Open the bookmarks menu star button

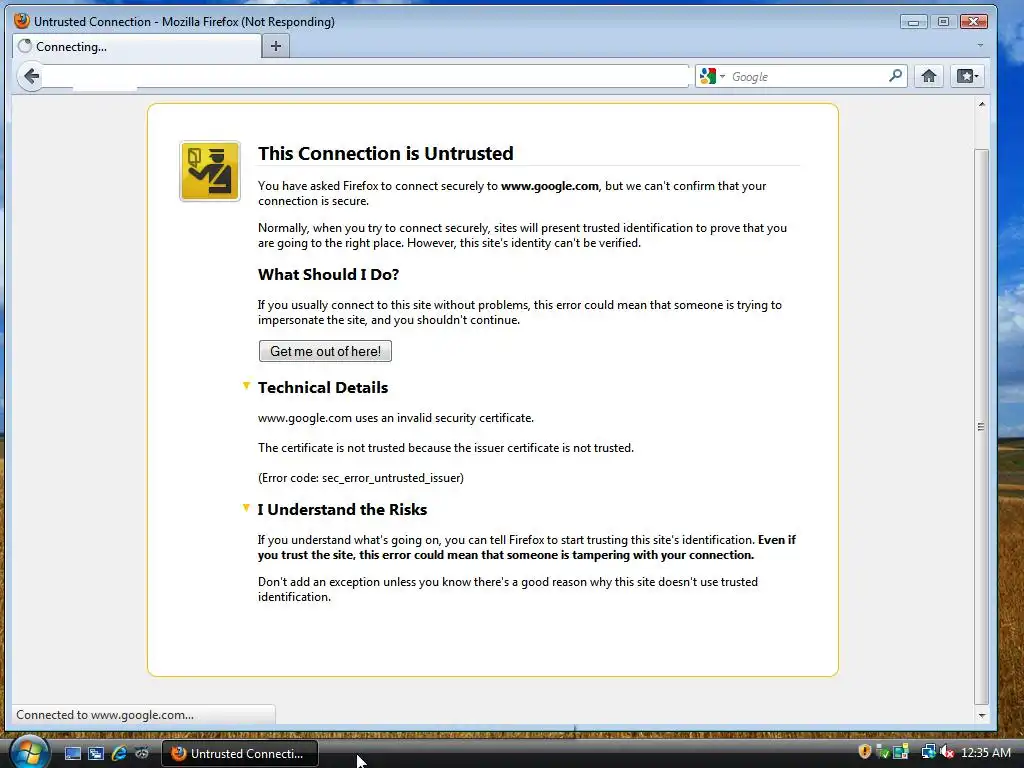tap(967, 76)
